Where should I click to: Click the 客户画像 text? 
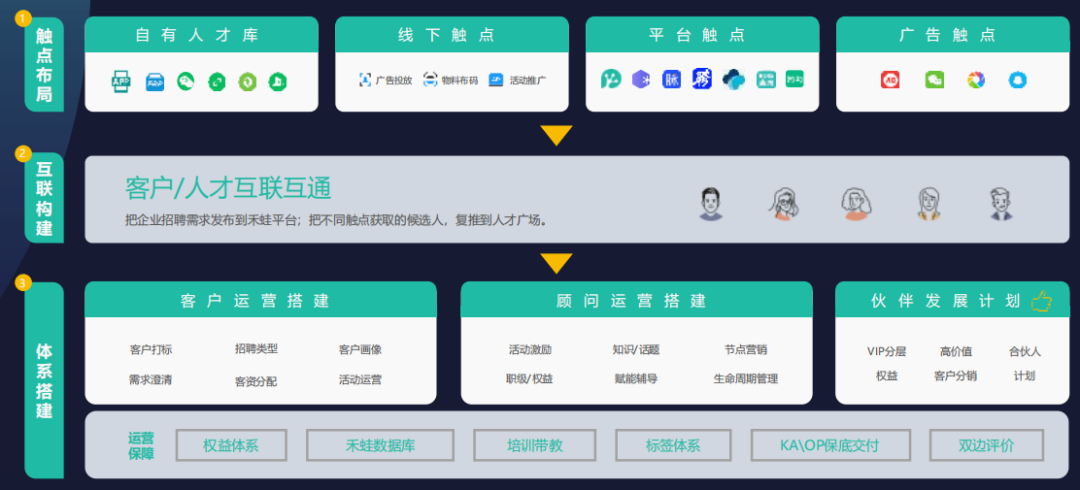360,349
